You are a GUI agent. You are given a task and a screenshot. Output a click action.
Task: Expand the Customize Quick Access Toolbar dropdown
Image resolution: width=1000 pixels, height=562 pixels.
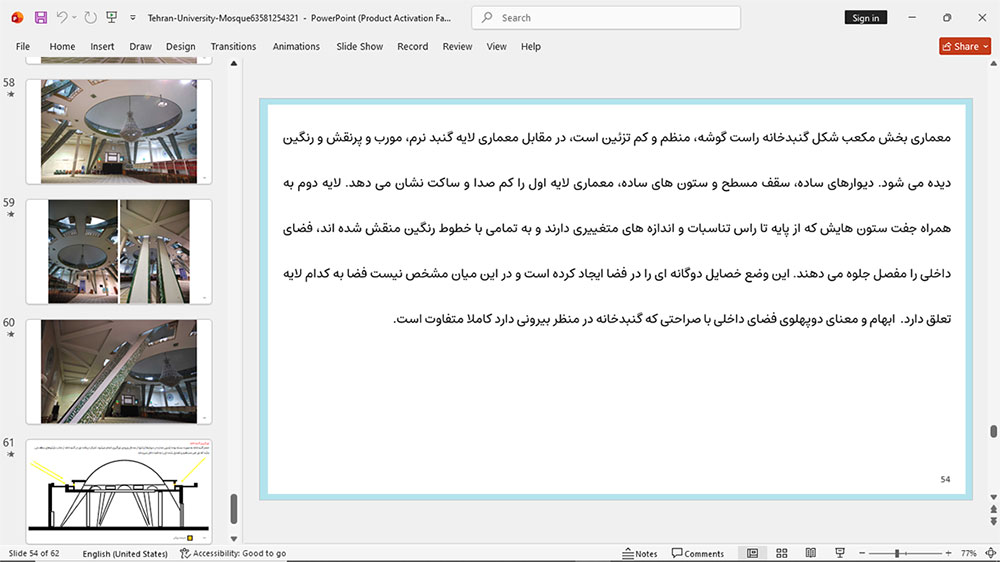tap(133, 18)
